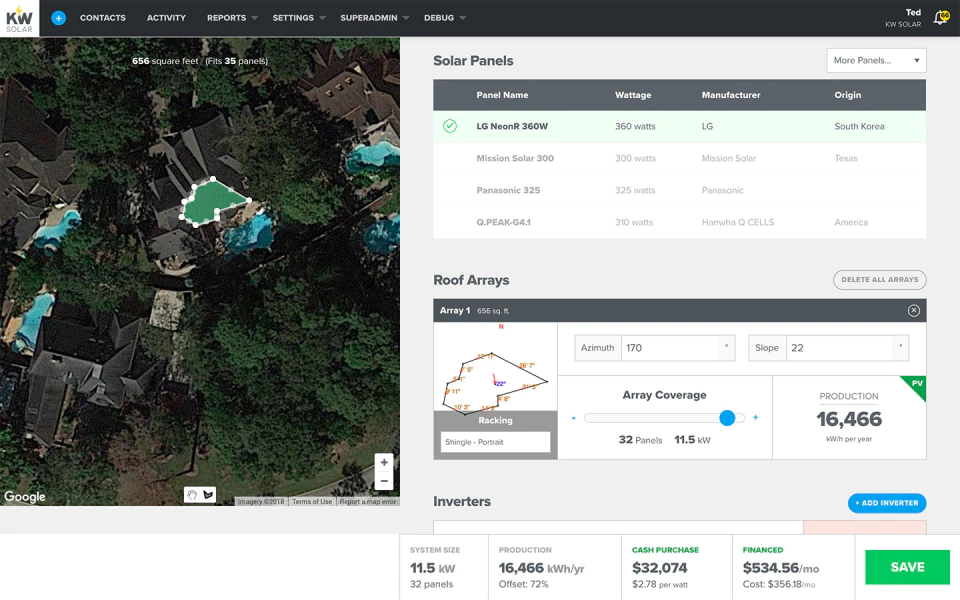Click the KW Solar logo
The image size is (960, 600).
(20, 18)
